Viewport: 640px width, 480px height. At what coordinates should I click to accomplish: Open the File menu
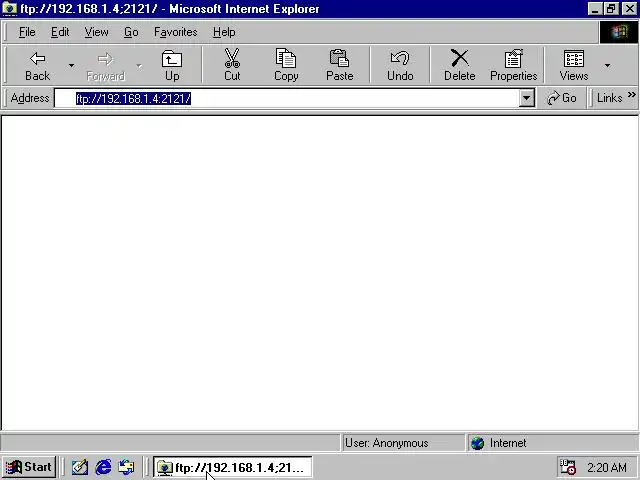[x=27, y=32]
